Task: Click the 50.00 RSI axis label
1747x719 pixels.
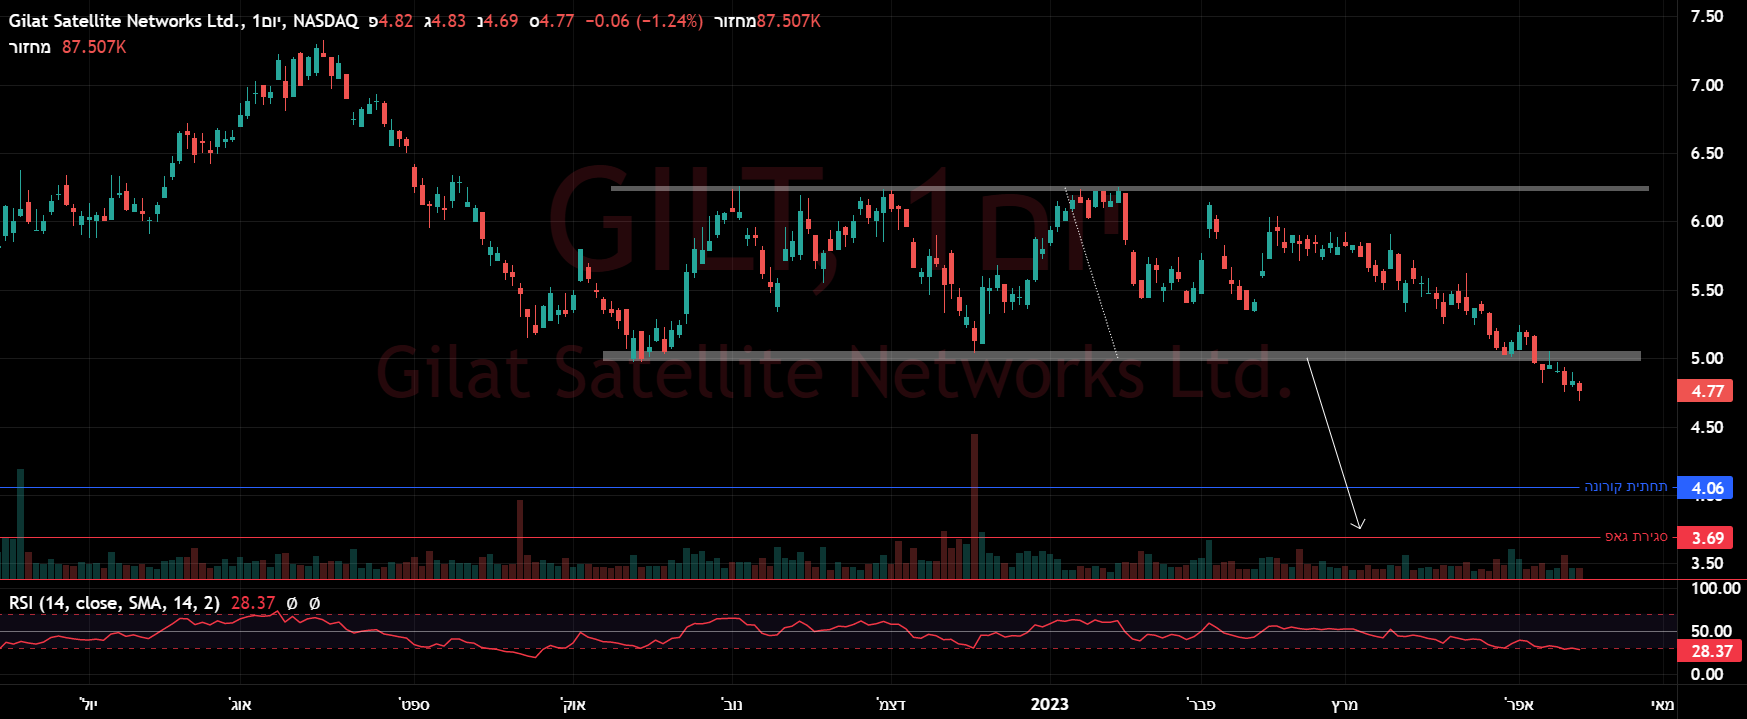Action: [x=1711, y=631]
